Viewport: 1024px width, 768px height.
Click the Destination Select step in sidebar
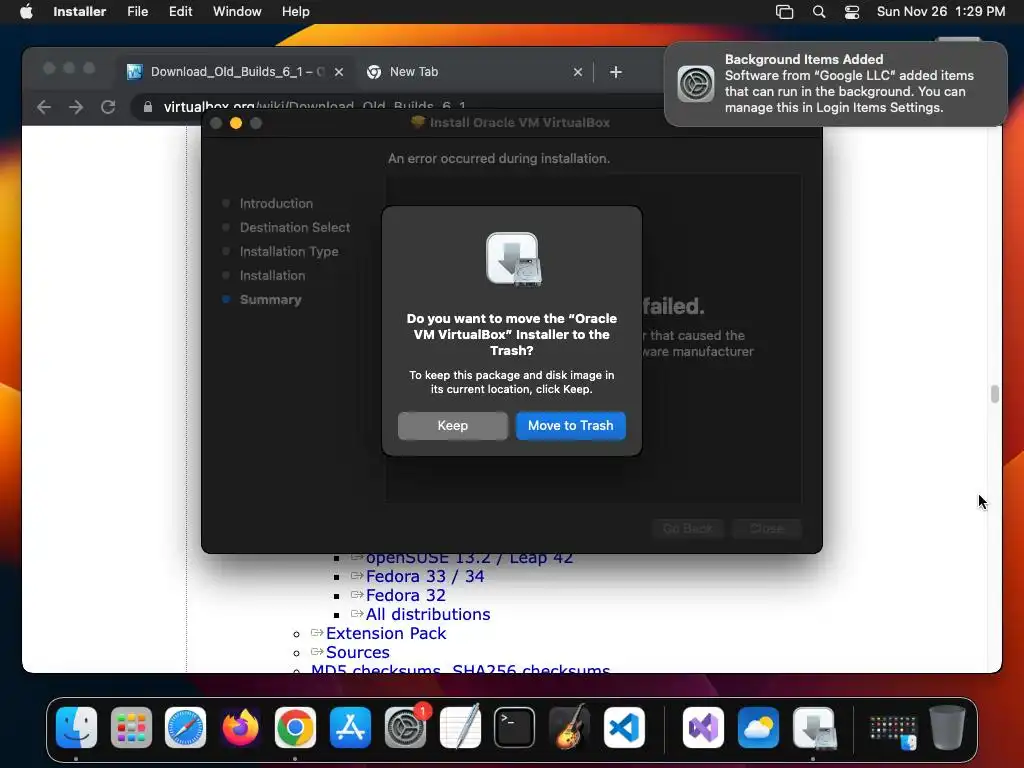coord(295,227)
